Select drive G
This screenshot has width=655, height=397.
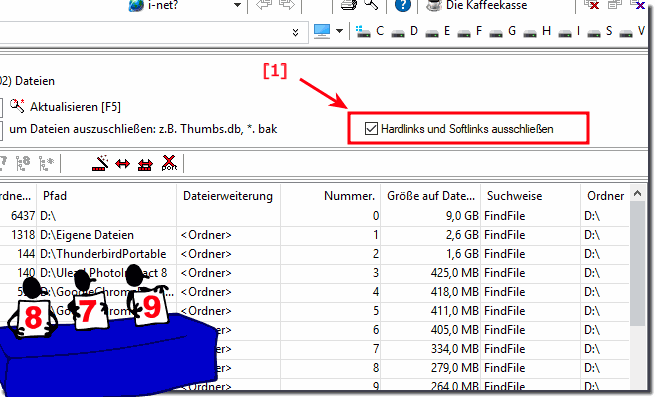click(503, 31)
